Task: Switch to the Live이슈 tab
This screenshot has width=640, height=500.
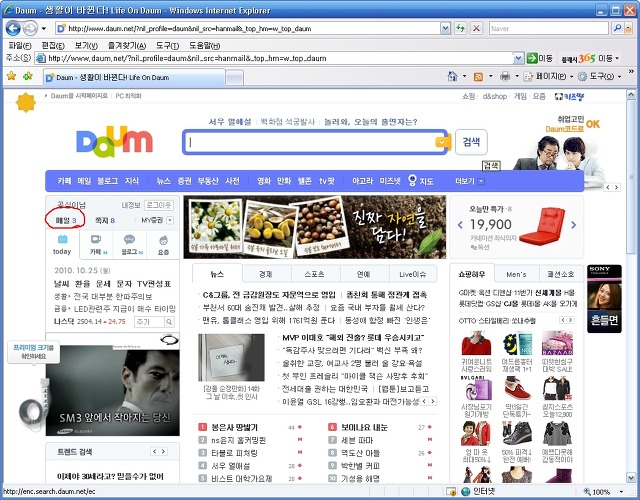Action: pos(413,274)
